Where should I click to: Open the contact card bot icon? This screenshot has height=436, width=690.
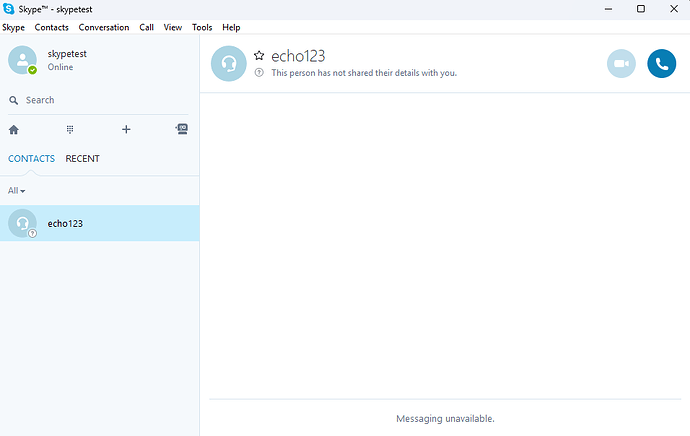pos(182,128)
